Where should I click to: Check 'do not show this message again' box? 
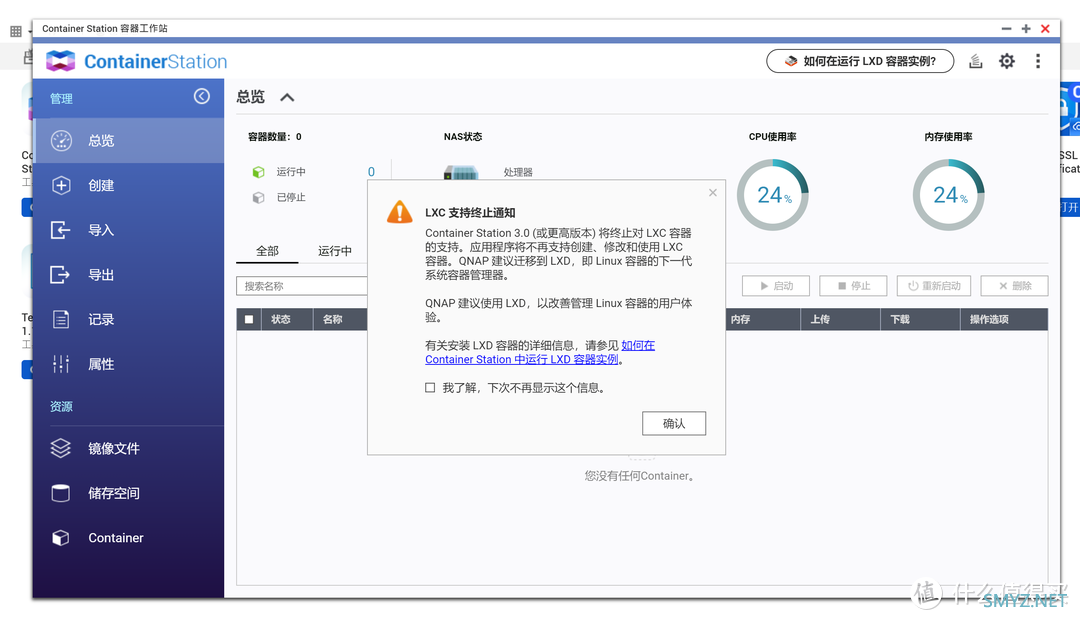[x=430, y=388]
